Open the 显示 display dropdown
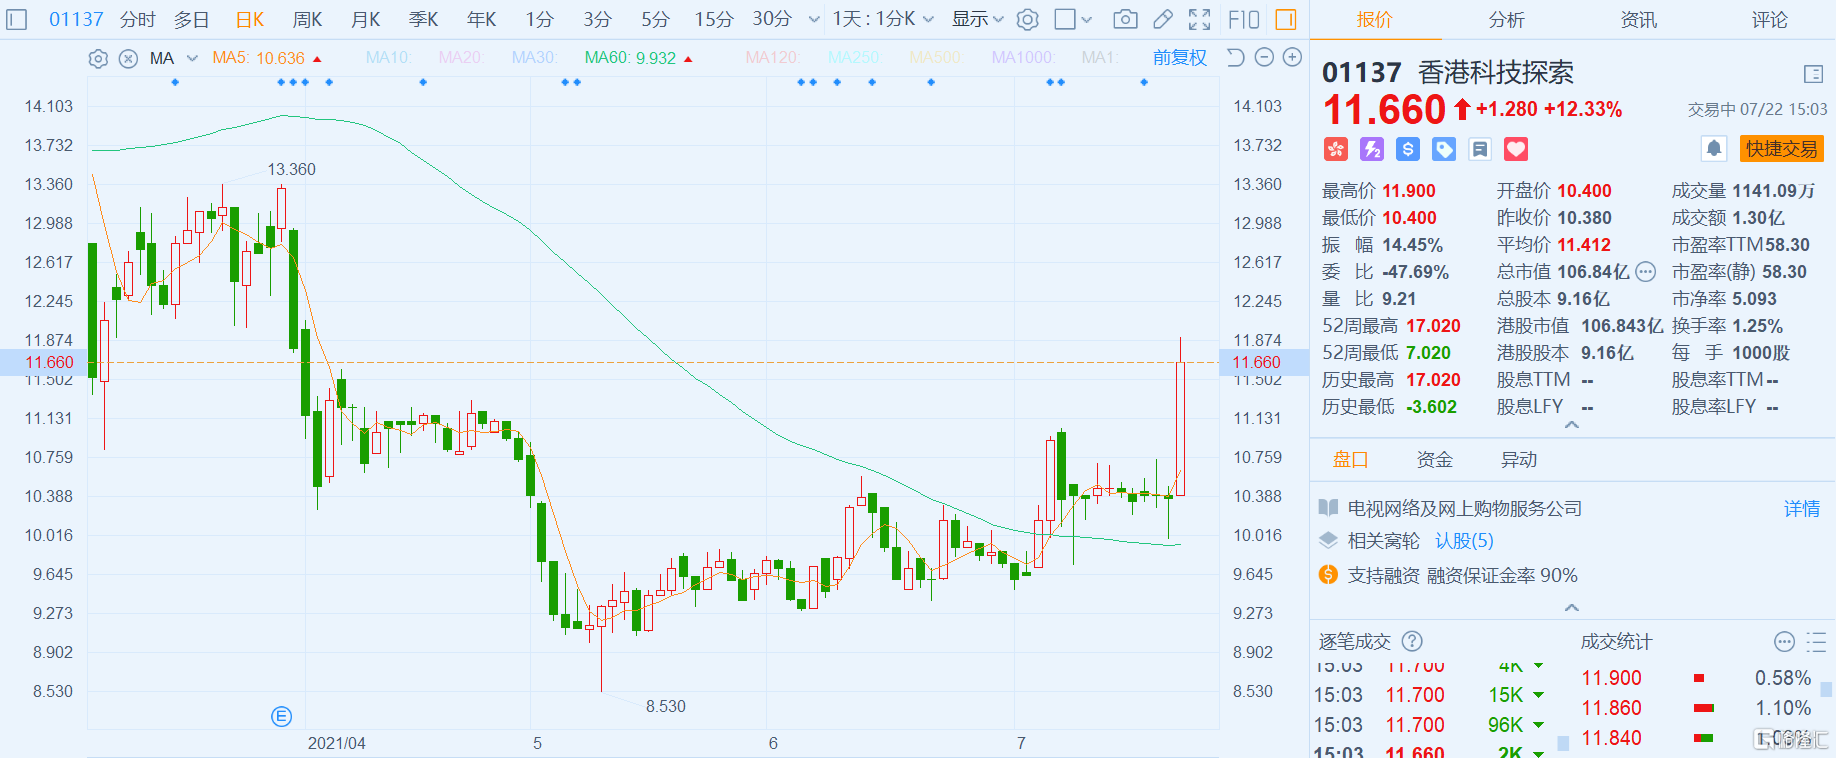 (977, 19)
